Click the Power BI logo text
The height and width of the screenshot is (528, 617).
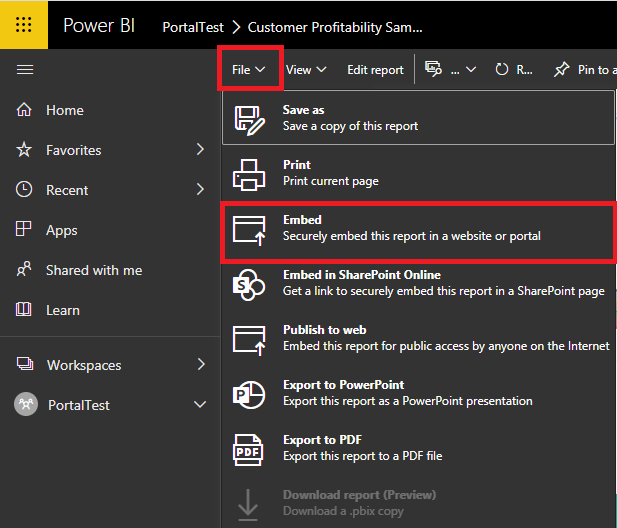click(99, 26)
